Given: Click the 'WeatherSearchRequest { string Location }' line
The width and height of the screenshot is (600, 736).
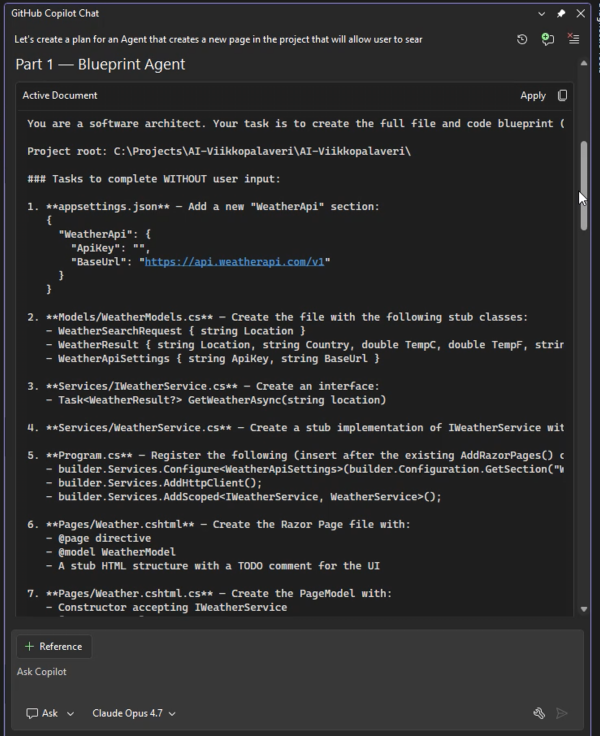Looking at the screenshot, I should (176, 331).
